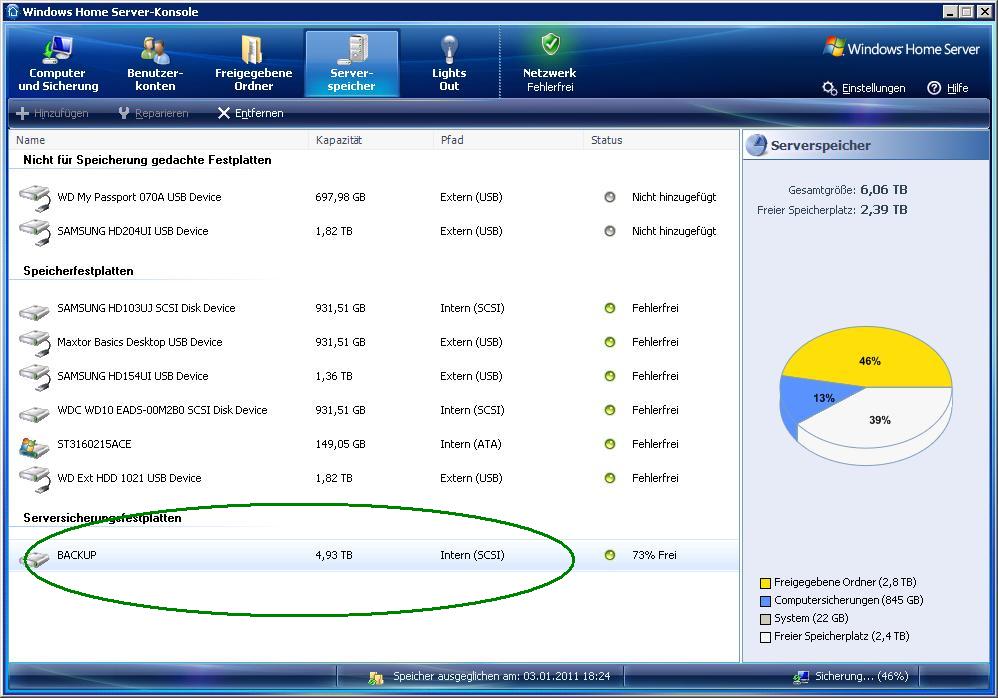Click Entfernen to remove the drive

point(251,113)
